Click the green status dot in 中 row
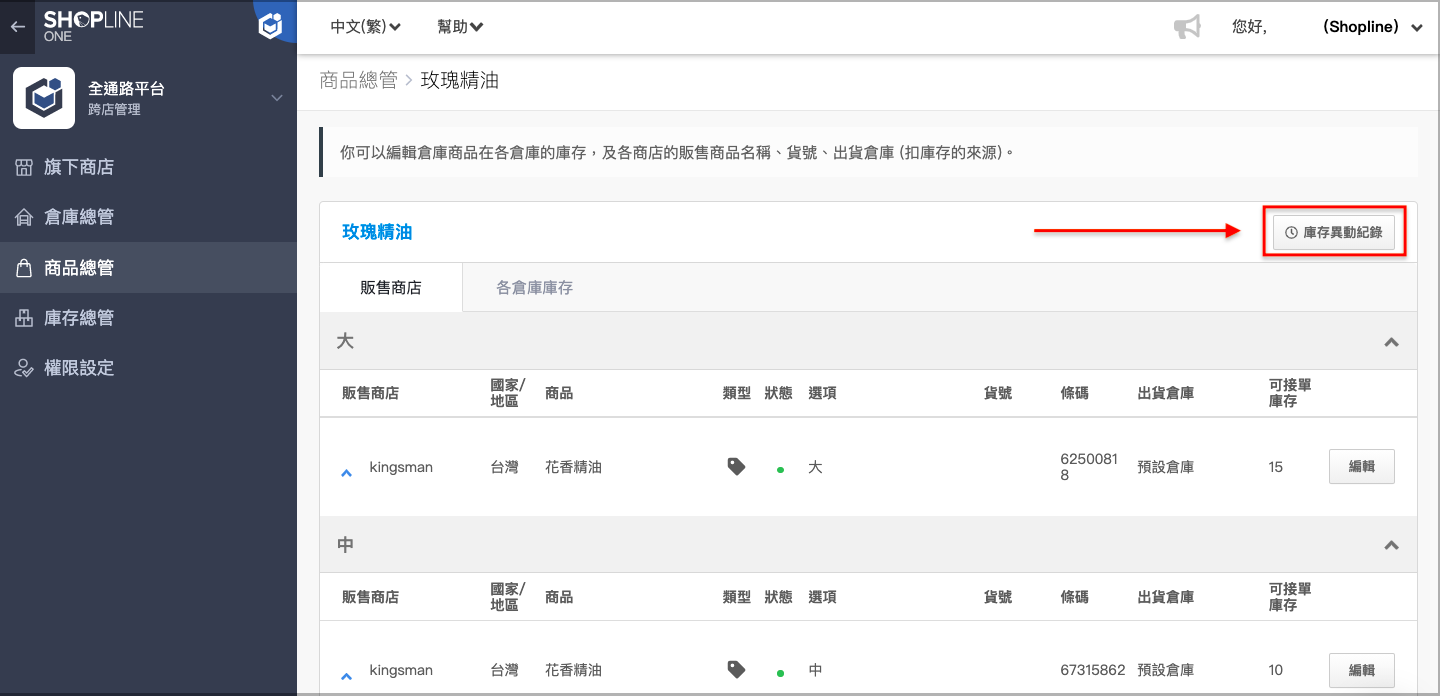 780,674
